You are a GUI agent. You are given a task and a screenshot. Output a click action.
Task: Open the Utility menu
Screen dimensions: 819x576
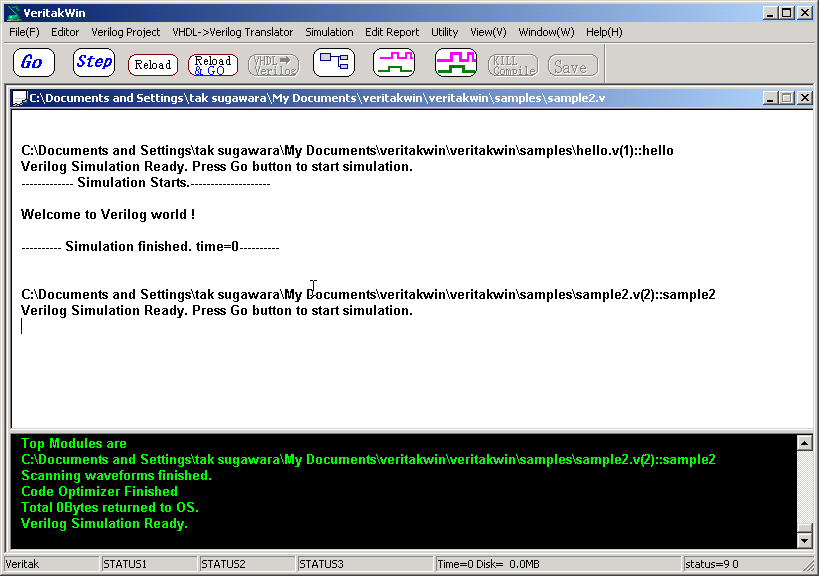point(444,32)
